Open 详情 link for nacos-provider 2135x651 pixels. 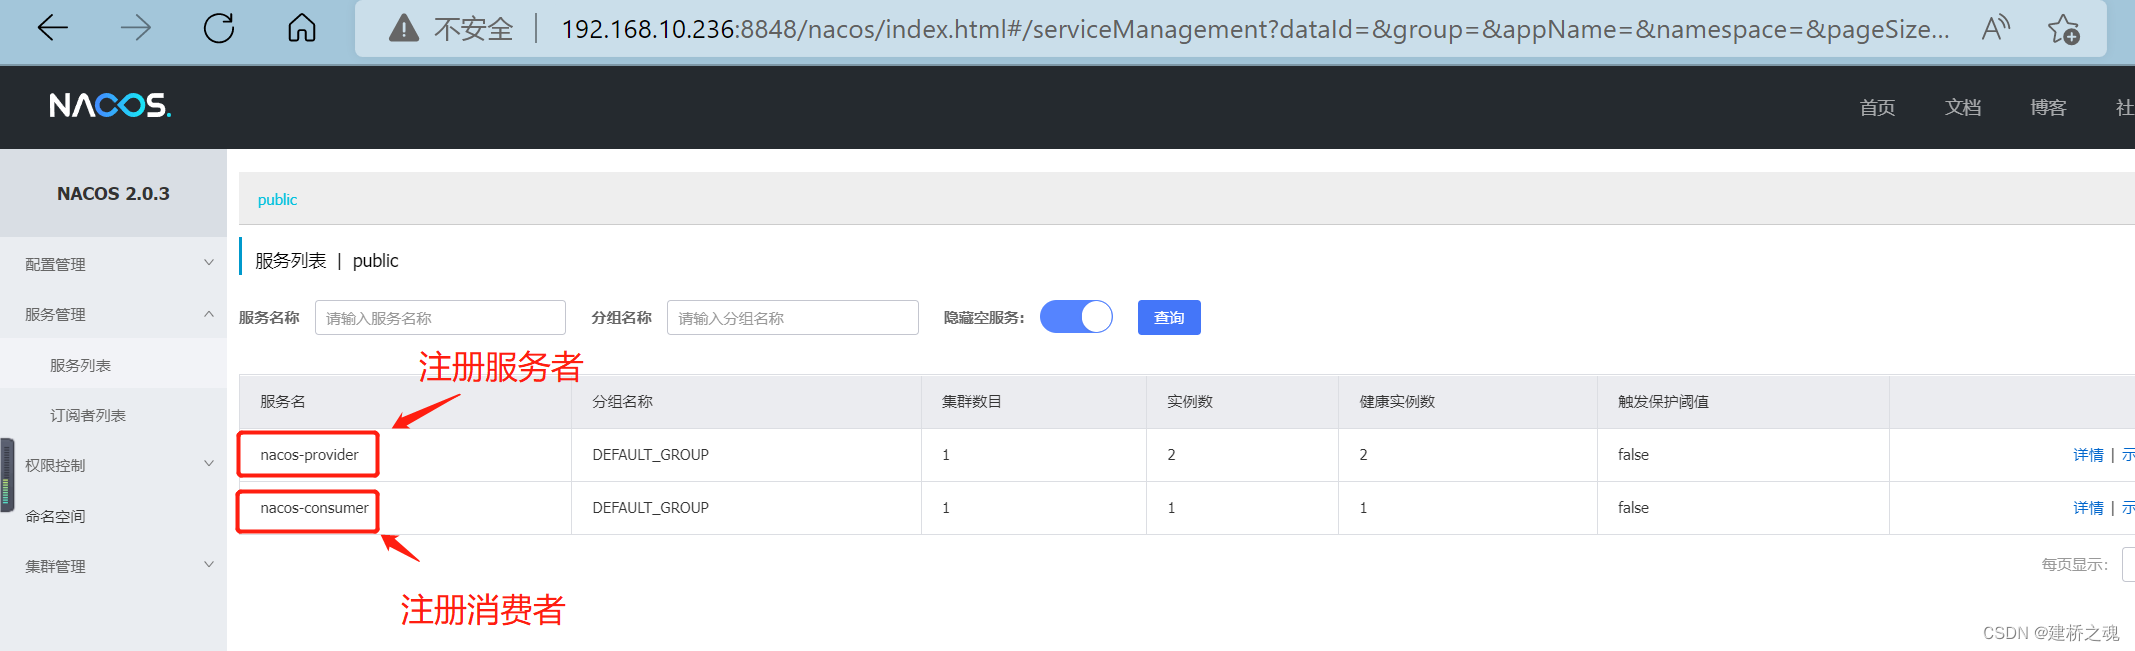tap(2088, 455)
